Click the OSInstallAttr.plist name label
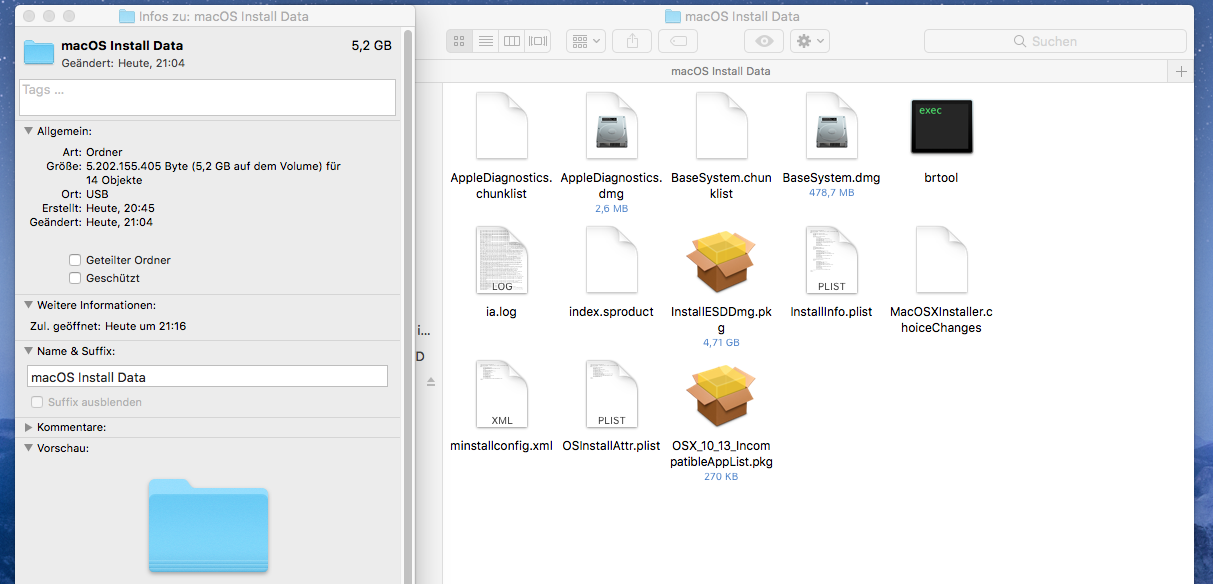 [611, 446]
